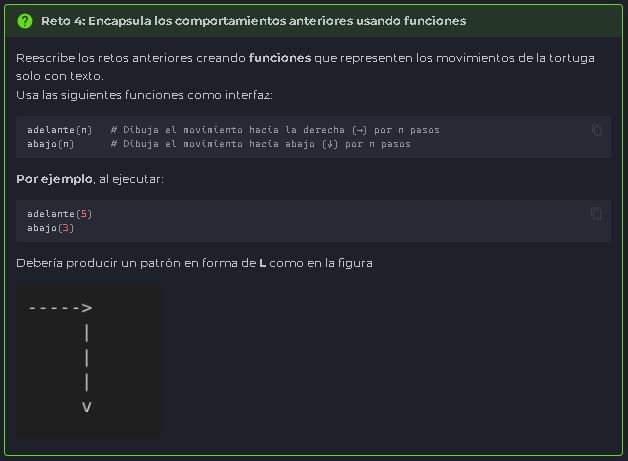The height and width of the screenshot is (461, 628).
Task: Copy the adelante(n) interface code block
Action: [x=596, y=130]
